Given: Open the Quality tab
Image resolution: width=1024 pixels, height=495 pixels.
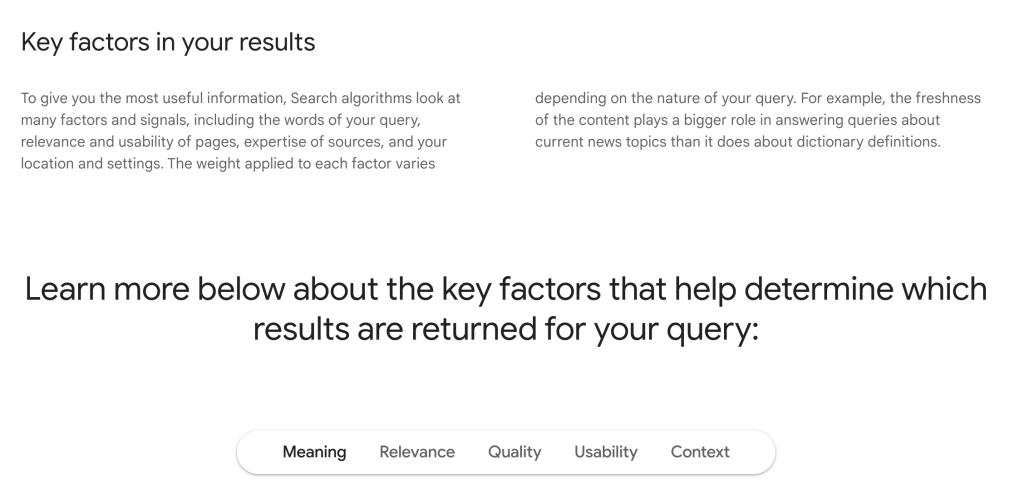Looking at the screenshot, I should pos(514,452).
